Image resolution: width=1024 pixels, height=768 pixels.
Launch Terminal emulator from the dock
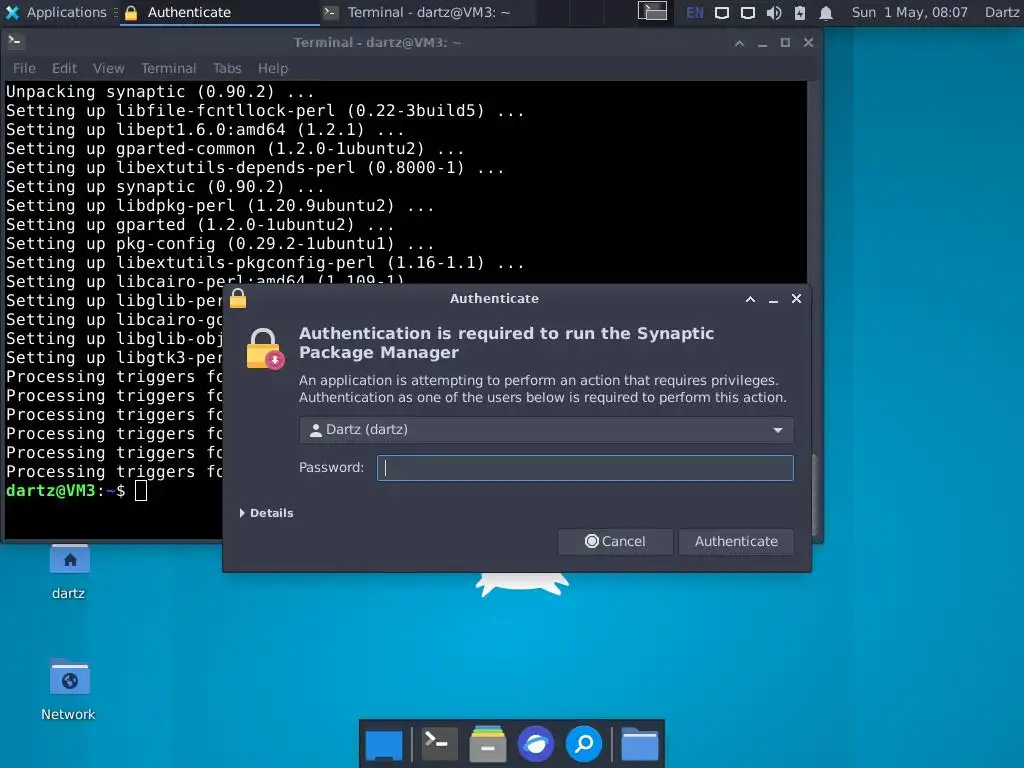[x=439, y=744]
